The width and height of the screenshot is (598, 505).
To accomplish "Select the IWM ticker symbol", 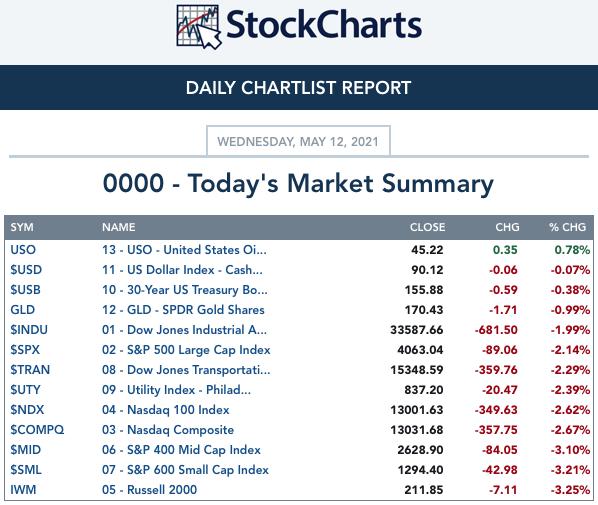I will (x=23, y=490).
